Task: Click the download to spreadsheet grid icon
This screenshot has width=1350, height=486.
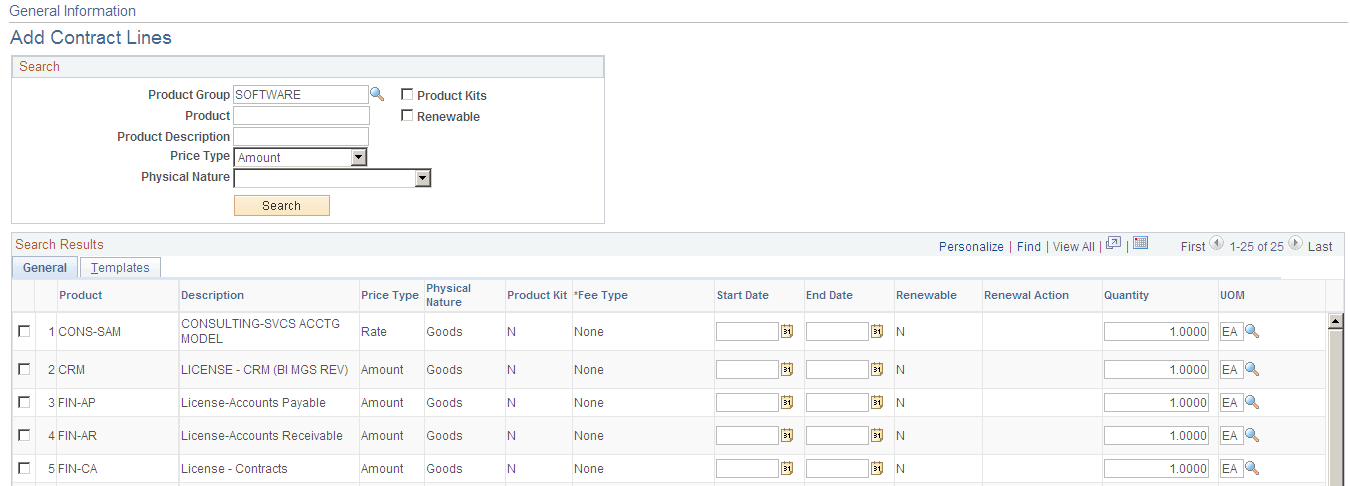Action: 1141,244
